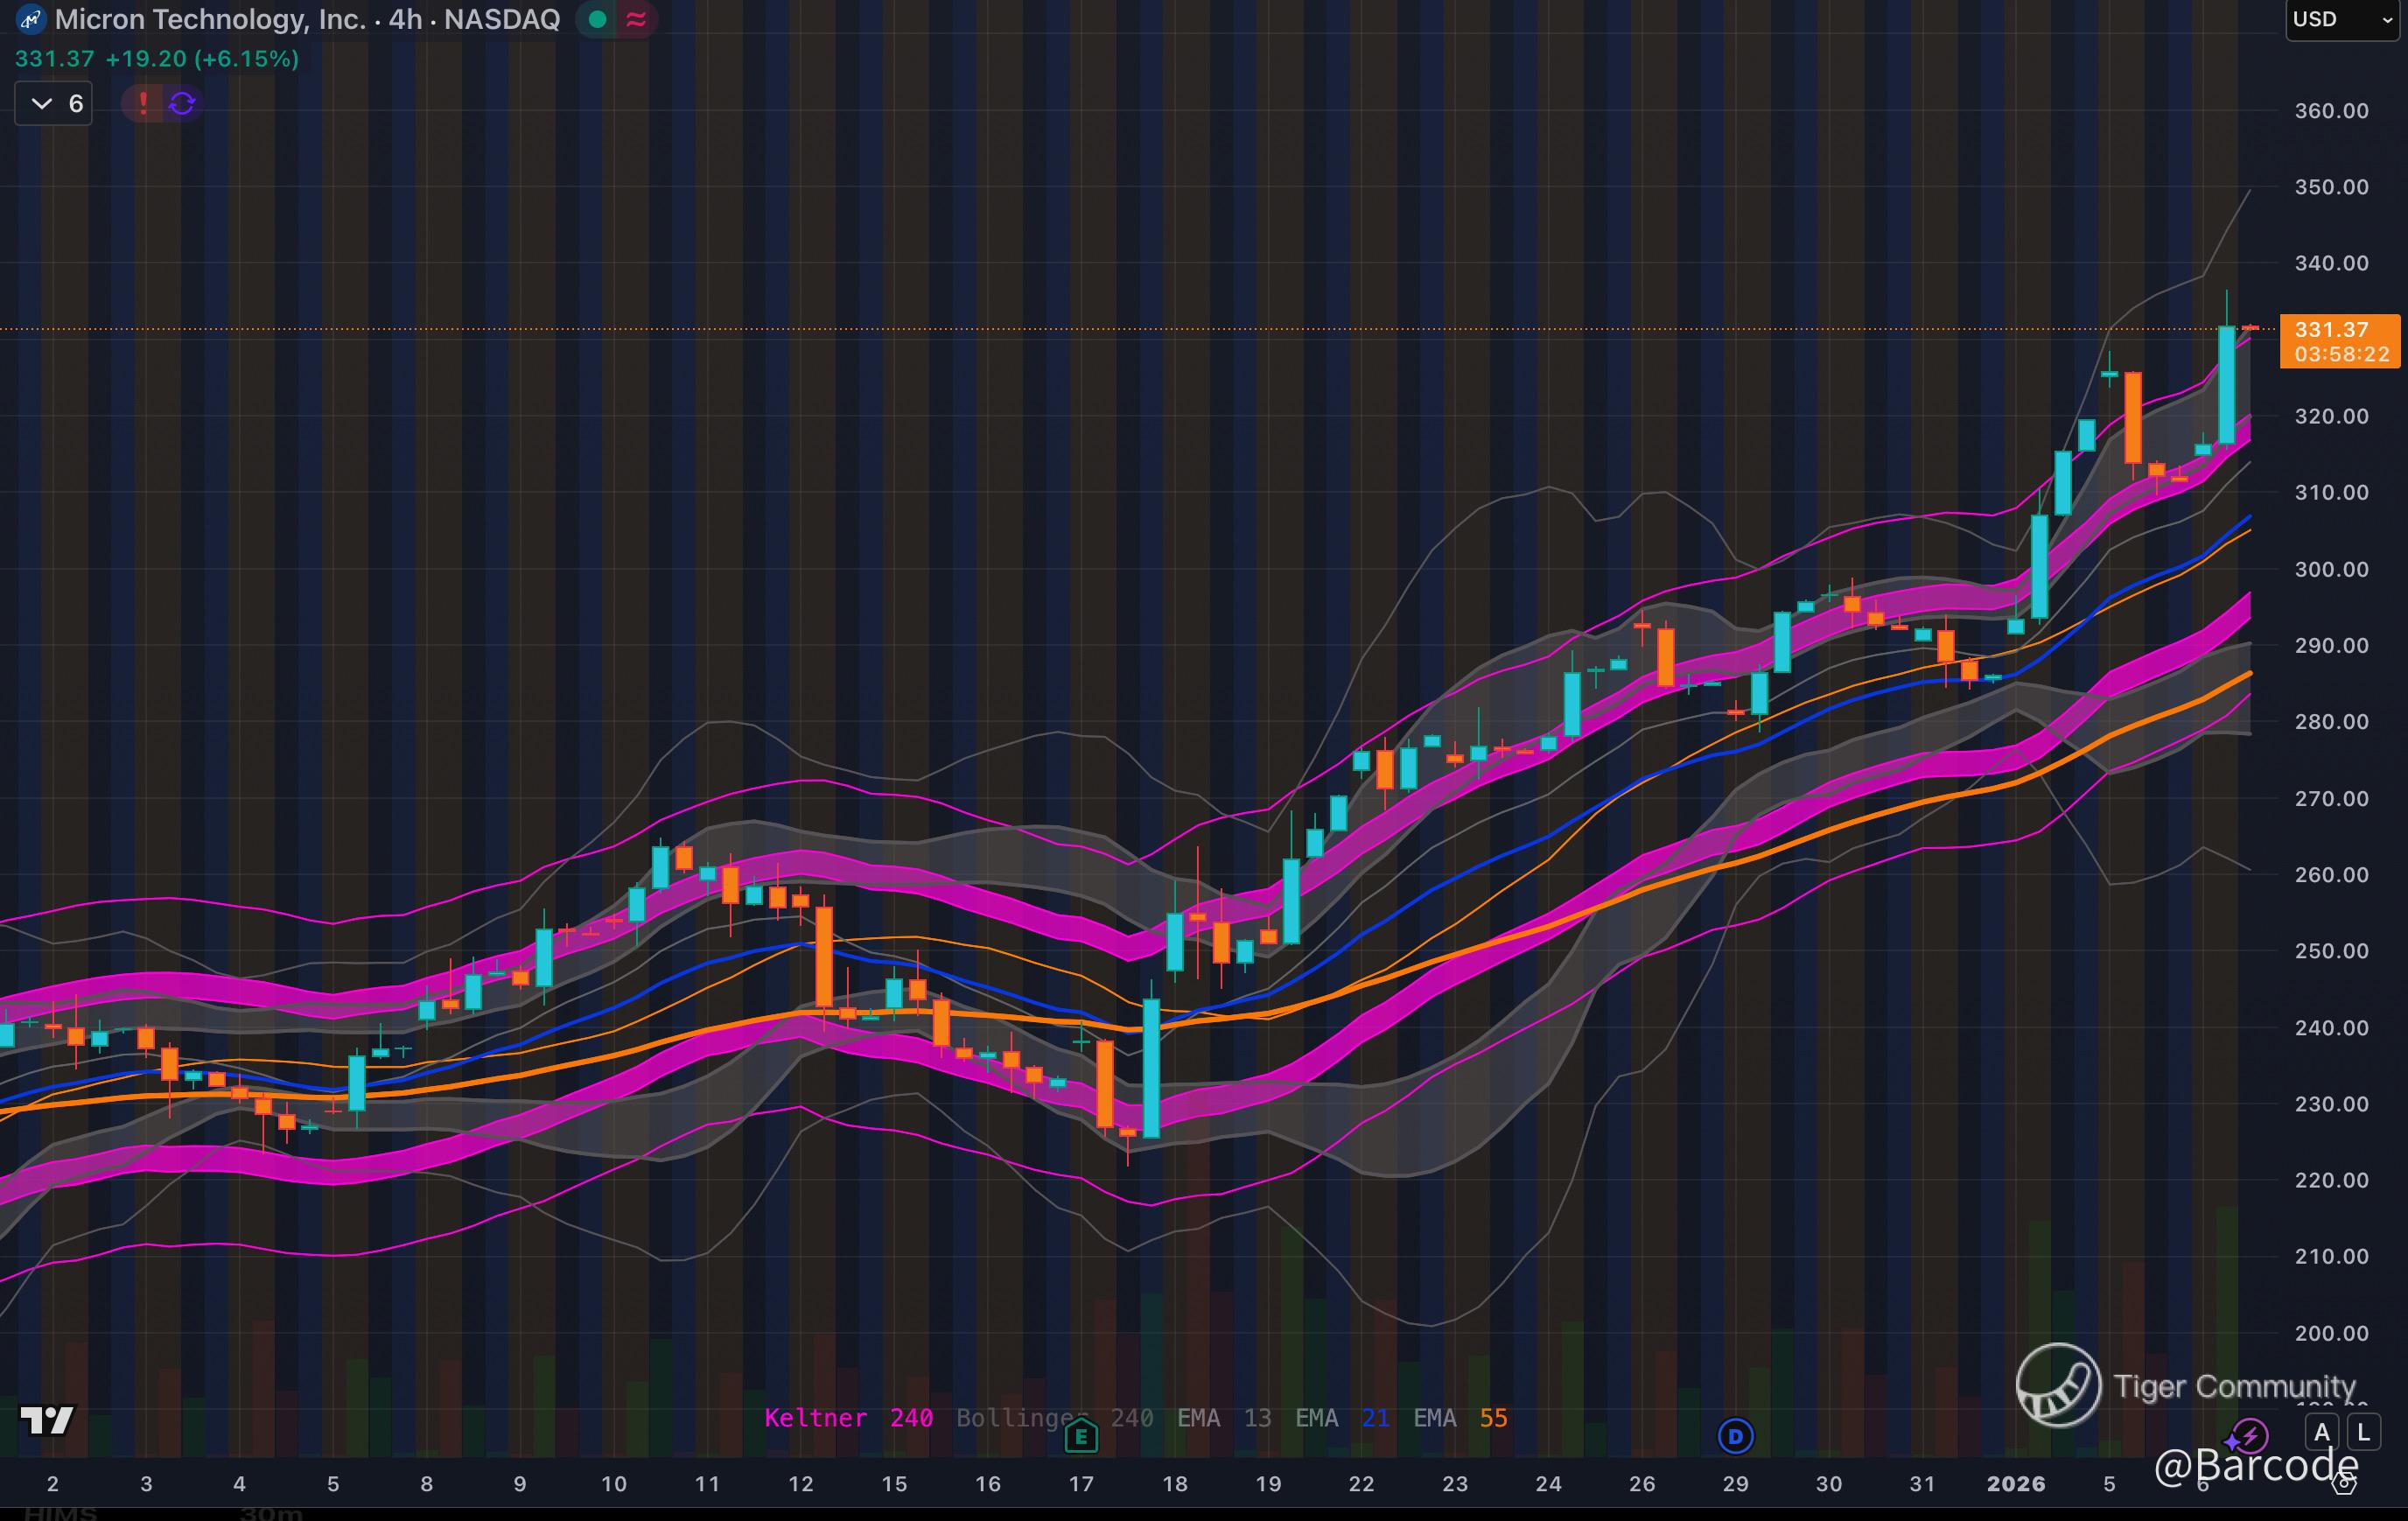The image size is (2408, 1521).
Task: Click the Keltner 240 indicator label
Action: pyautogui.click(x=848, y=1418)
